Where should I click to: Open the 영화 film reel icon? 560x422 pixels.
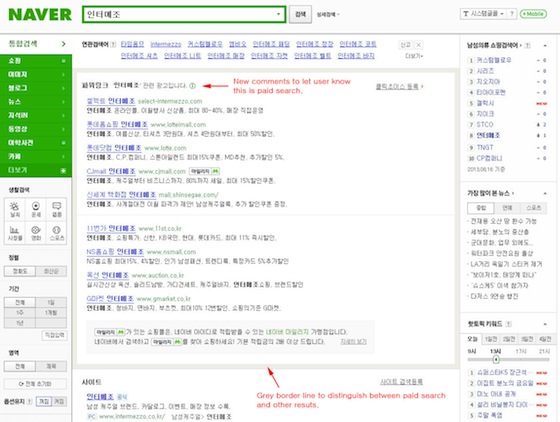tap(36, 233)
